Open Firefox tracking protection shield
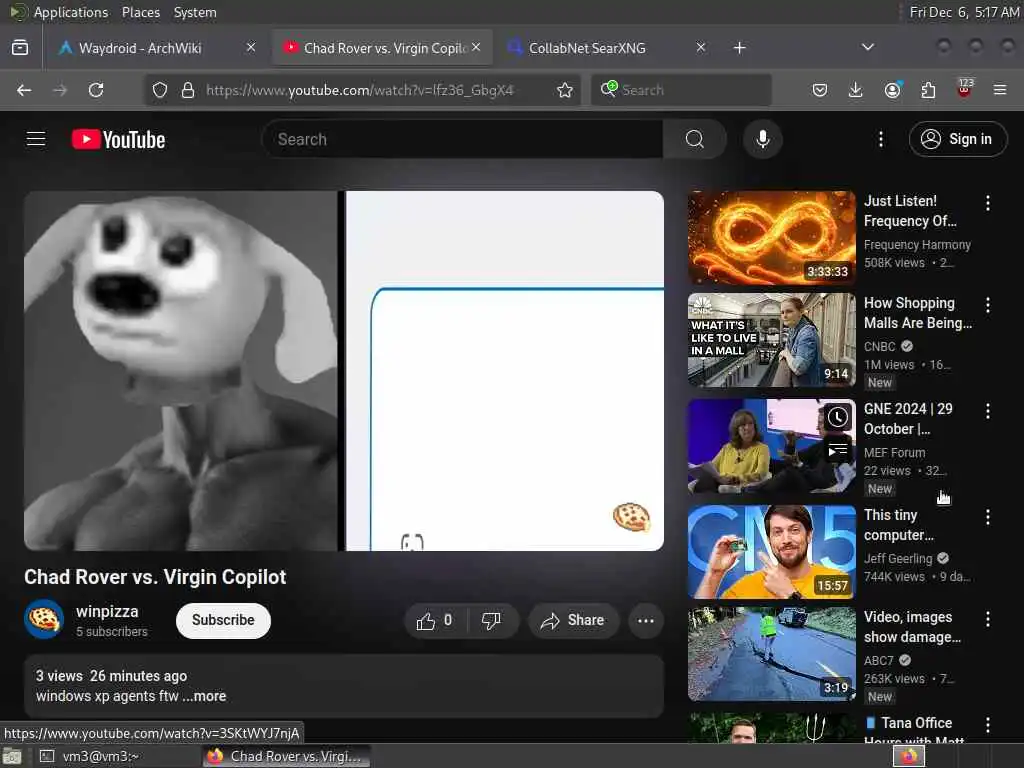This screenshot has height=768, width=1024. coord(160,90)
